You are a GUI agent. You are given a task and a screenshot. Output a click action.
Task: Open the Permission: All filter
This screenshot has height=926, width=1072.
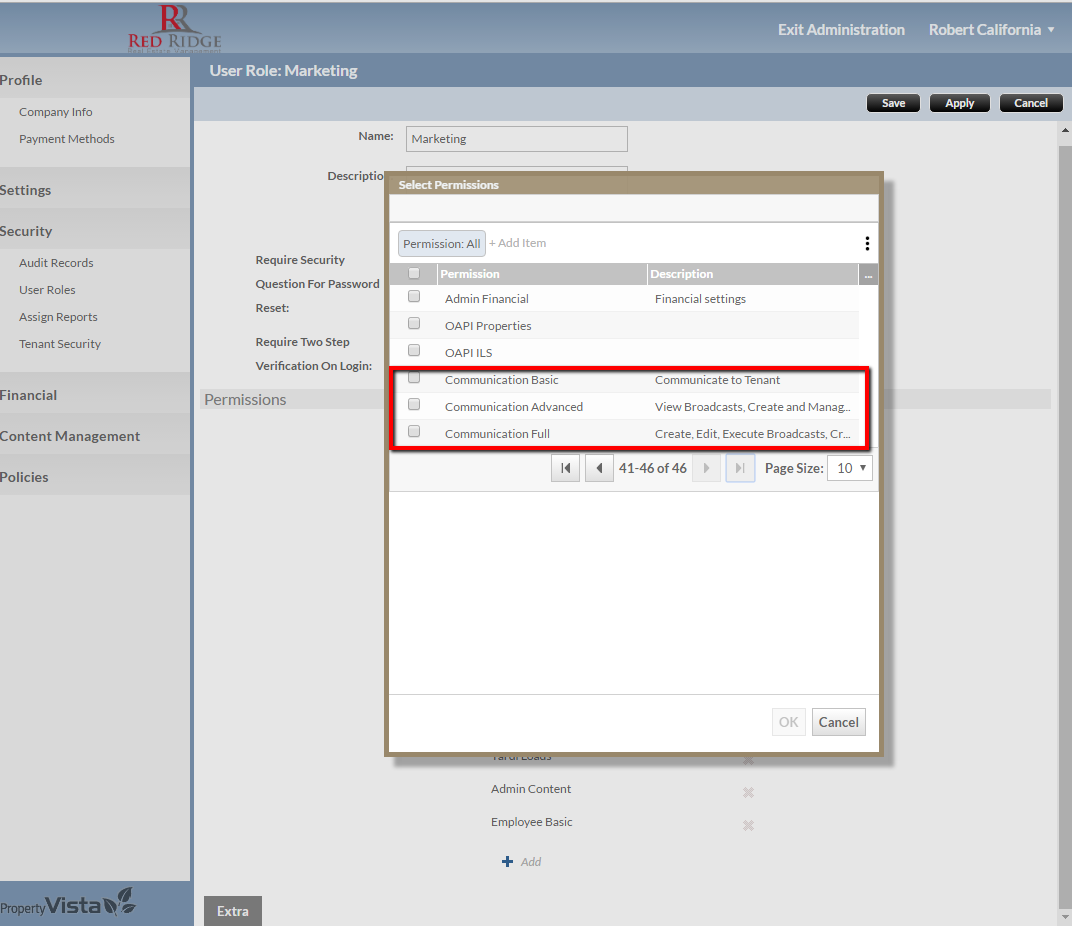pyautogui.click(x=442, y=243)
